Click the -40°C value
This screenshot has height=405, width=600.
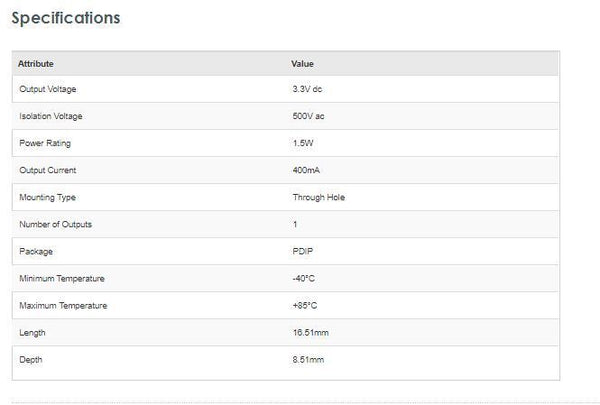coord(303,278)
